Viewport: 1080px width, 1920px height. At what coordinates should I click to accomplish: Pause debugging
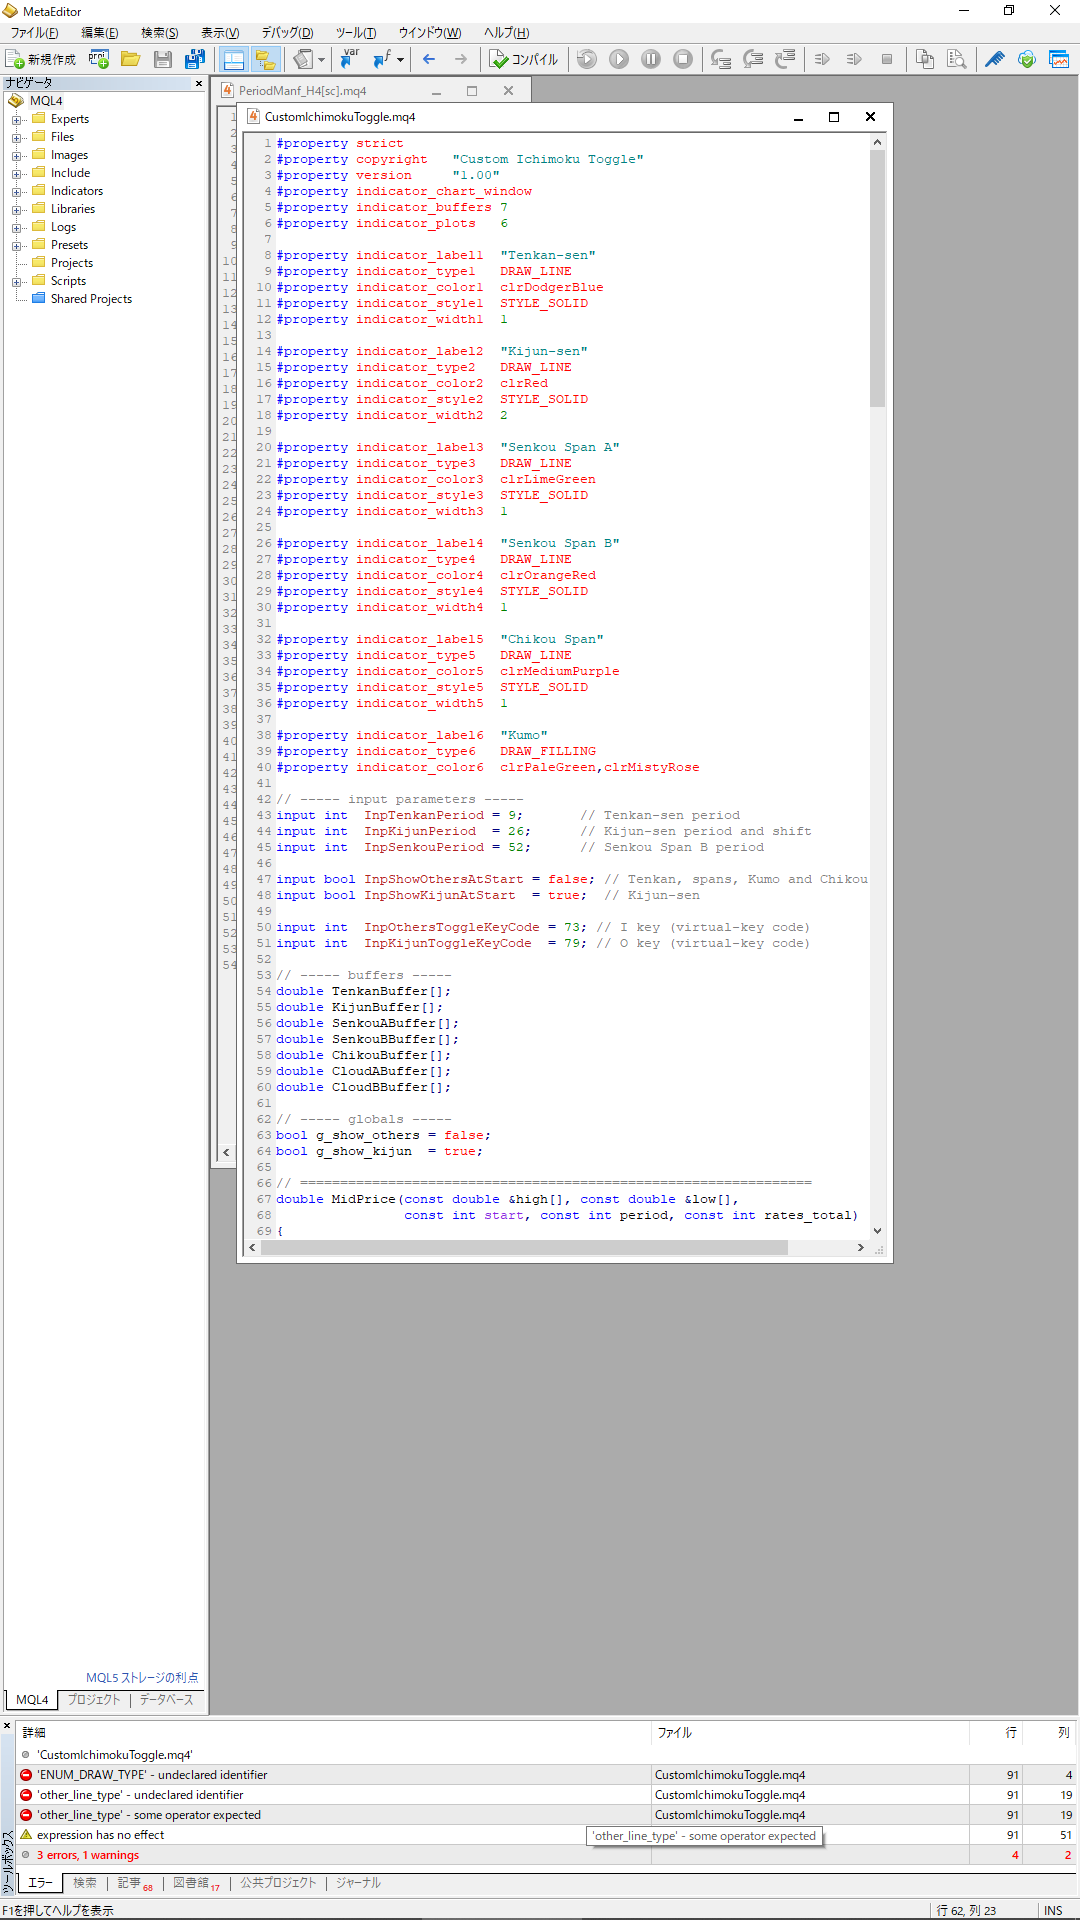click(x=651, y=60)
